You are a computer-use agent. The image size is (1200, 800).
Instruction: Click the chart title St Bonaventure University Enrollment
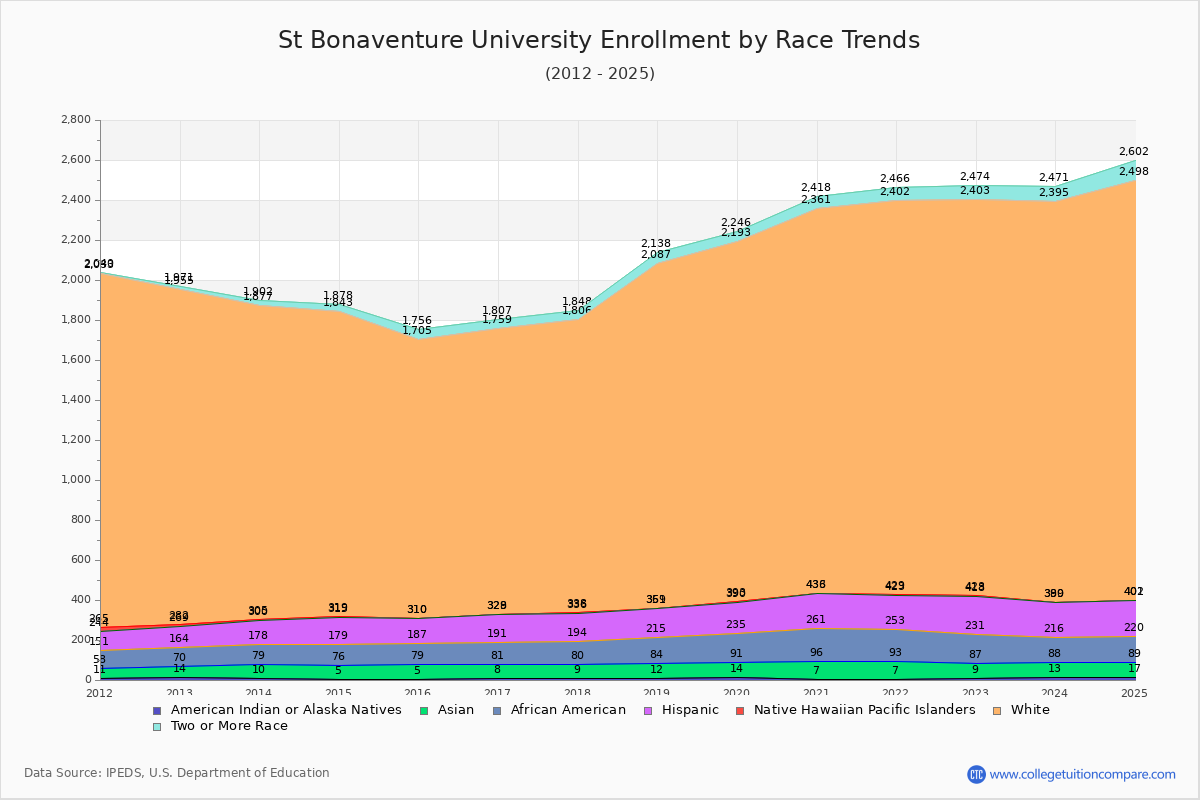599,40
